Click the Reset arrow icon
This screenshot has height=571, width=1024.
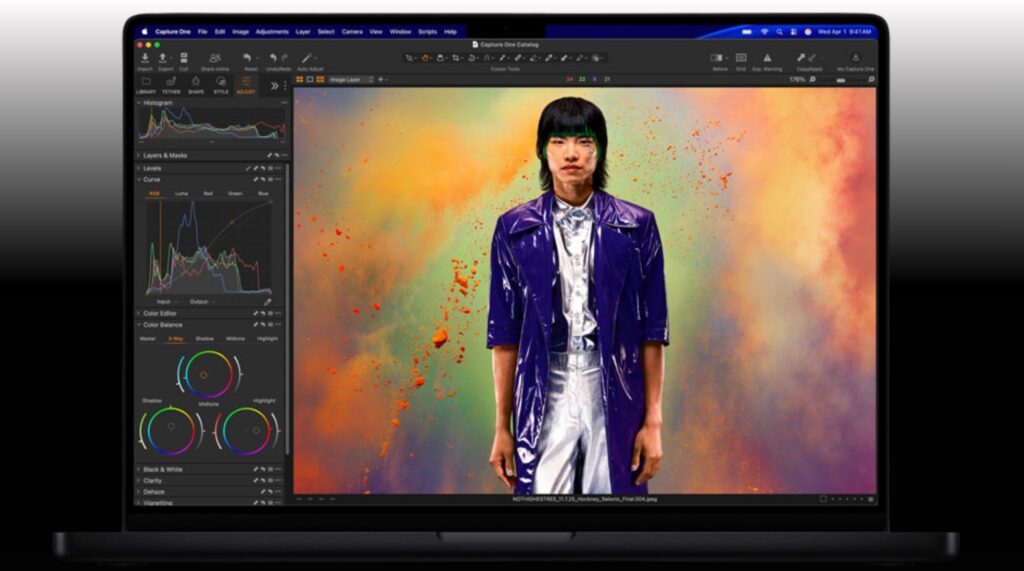(247, 58)
